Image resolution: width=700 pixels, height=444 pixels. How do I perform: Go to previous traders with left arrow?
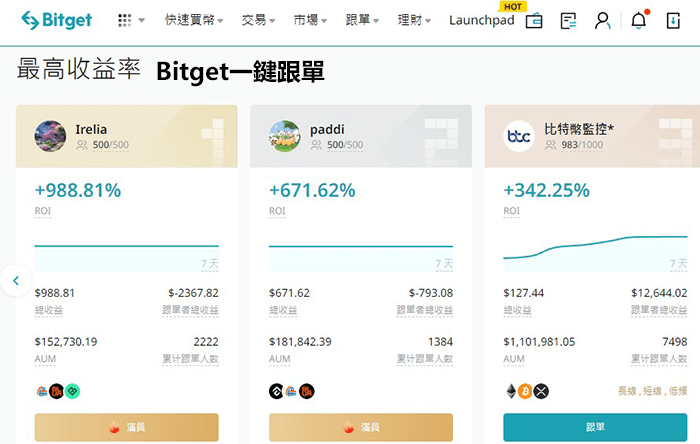[16, 280]
